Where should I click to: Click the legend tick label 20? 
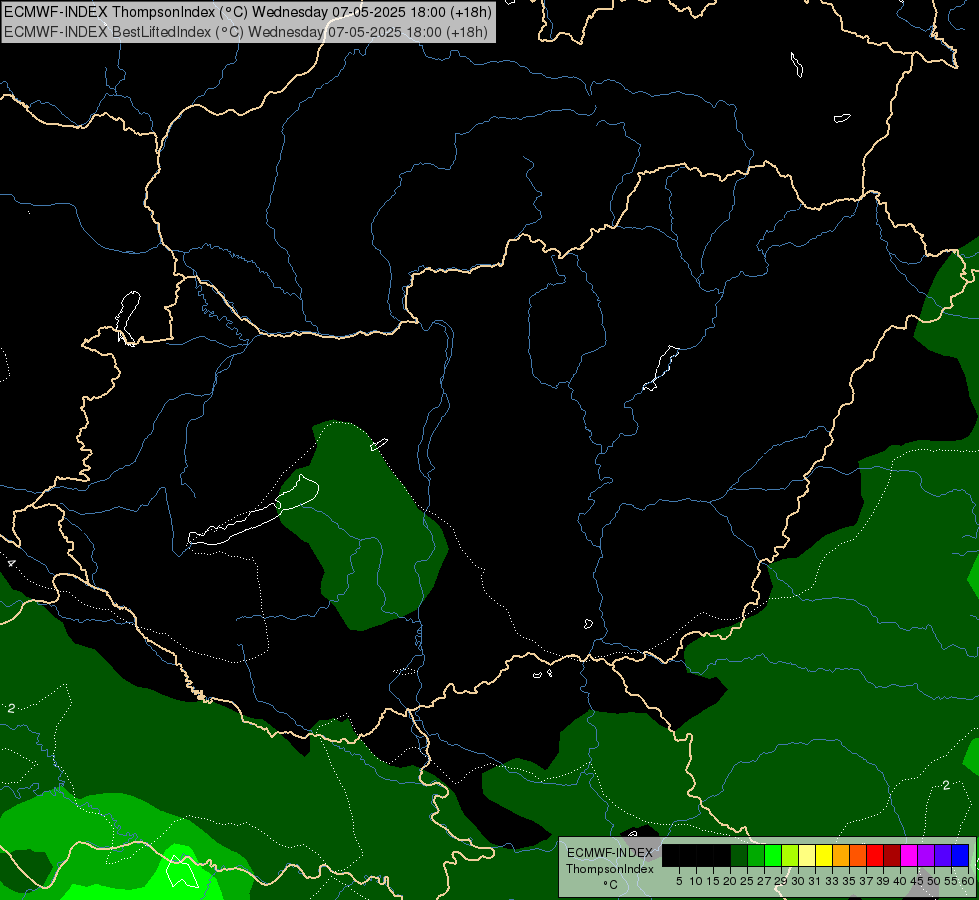730,881
